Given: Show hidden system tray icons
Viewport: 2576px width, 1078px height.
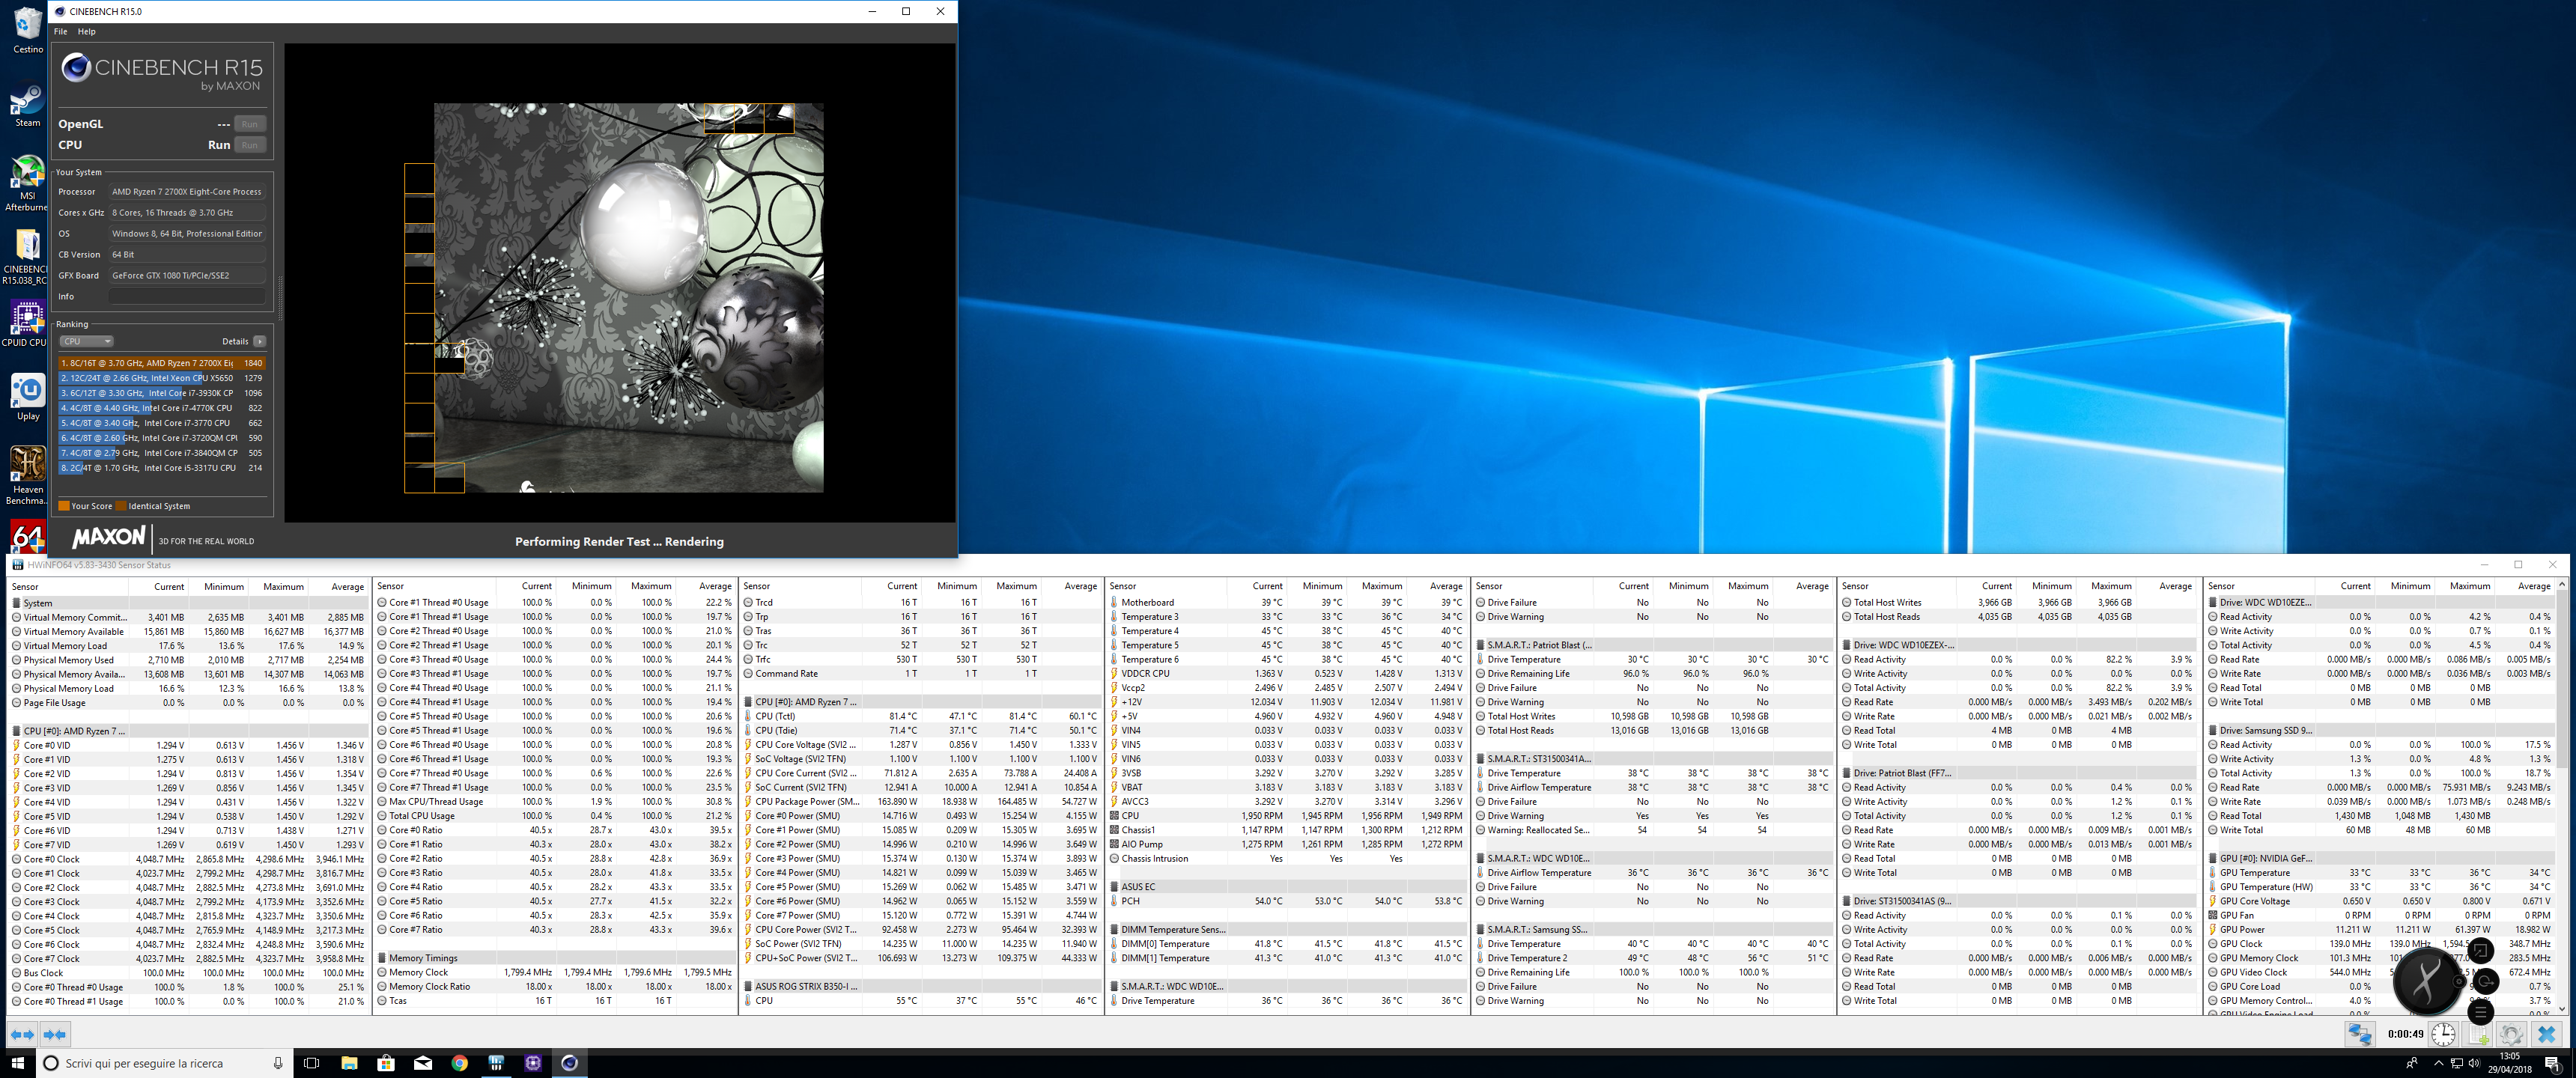Looking at the screenshot, I should point(2438,1063).
